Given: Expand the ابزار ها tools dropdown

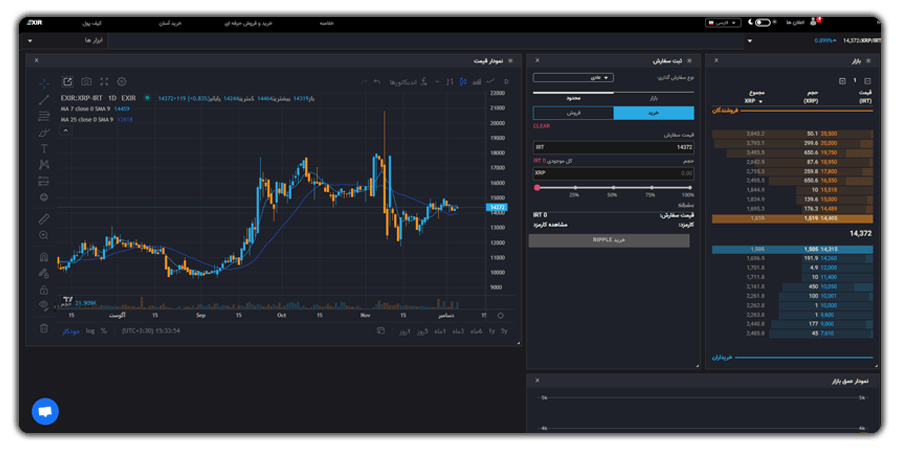Looking at the screenshot, I should coord(64,41).
